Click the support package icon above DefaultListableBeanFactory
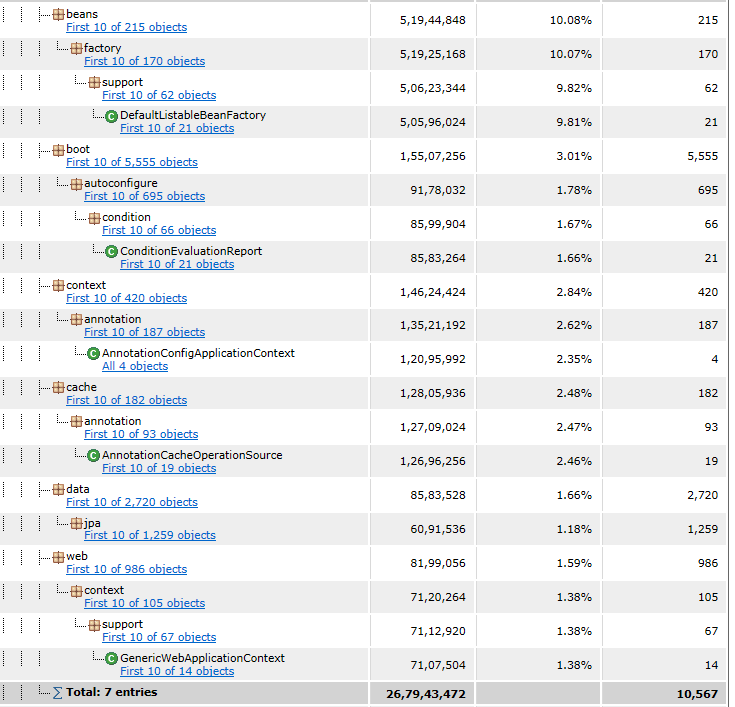 point(94,83)
